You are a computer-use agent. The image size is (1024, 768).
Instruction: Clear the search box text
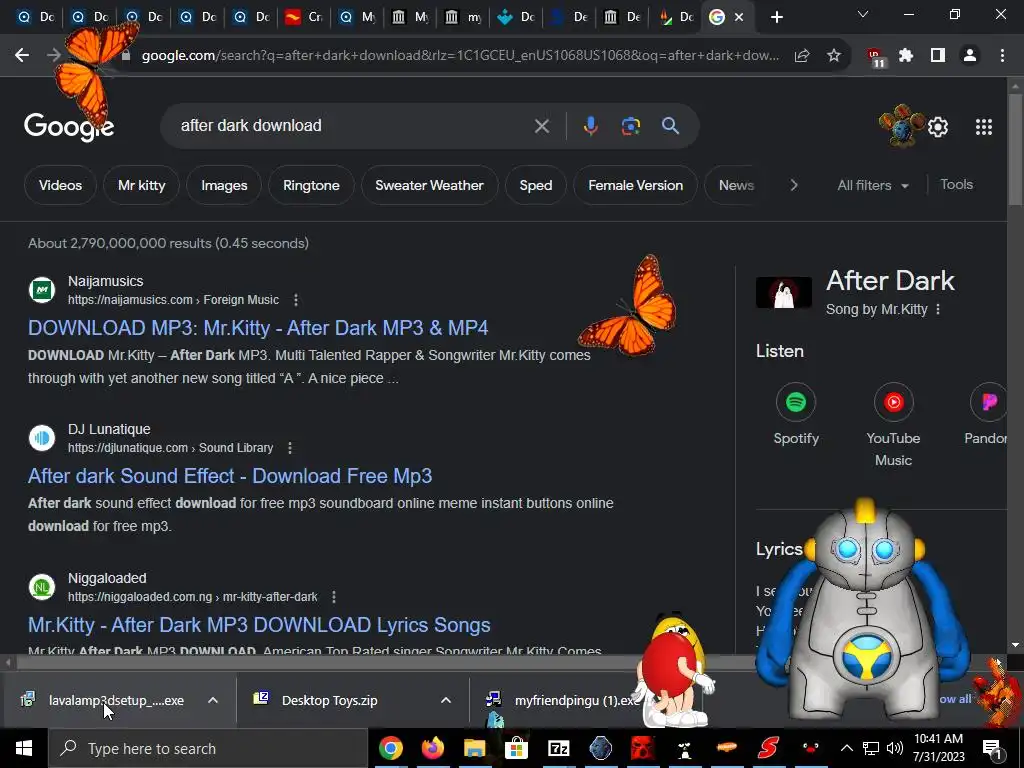coord(541,126)
